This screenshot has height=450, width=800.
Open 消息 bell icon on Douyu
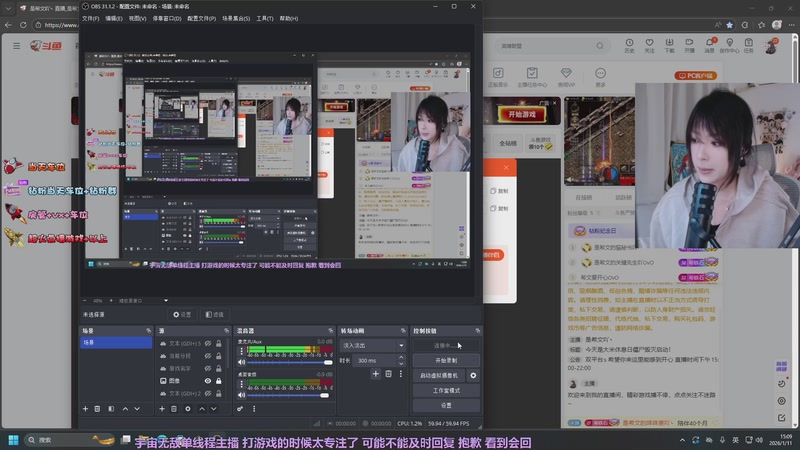pos(709,45)
